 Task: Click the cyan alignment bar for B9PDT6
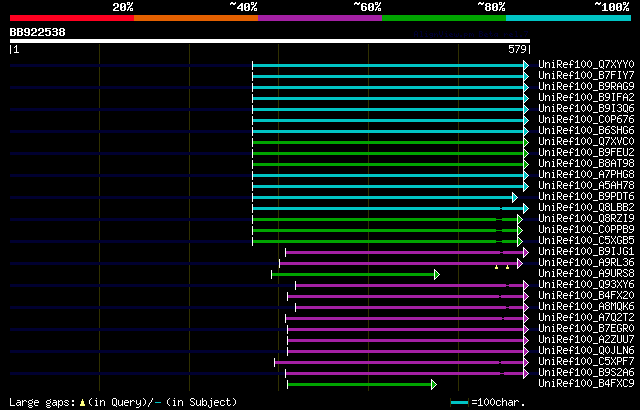pyautogui.click(x=382, y=197)
